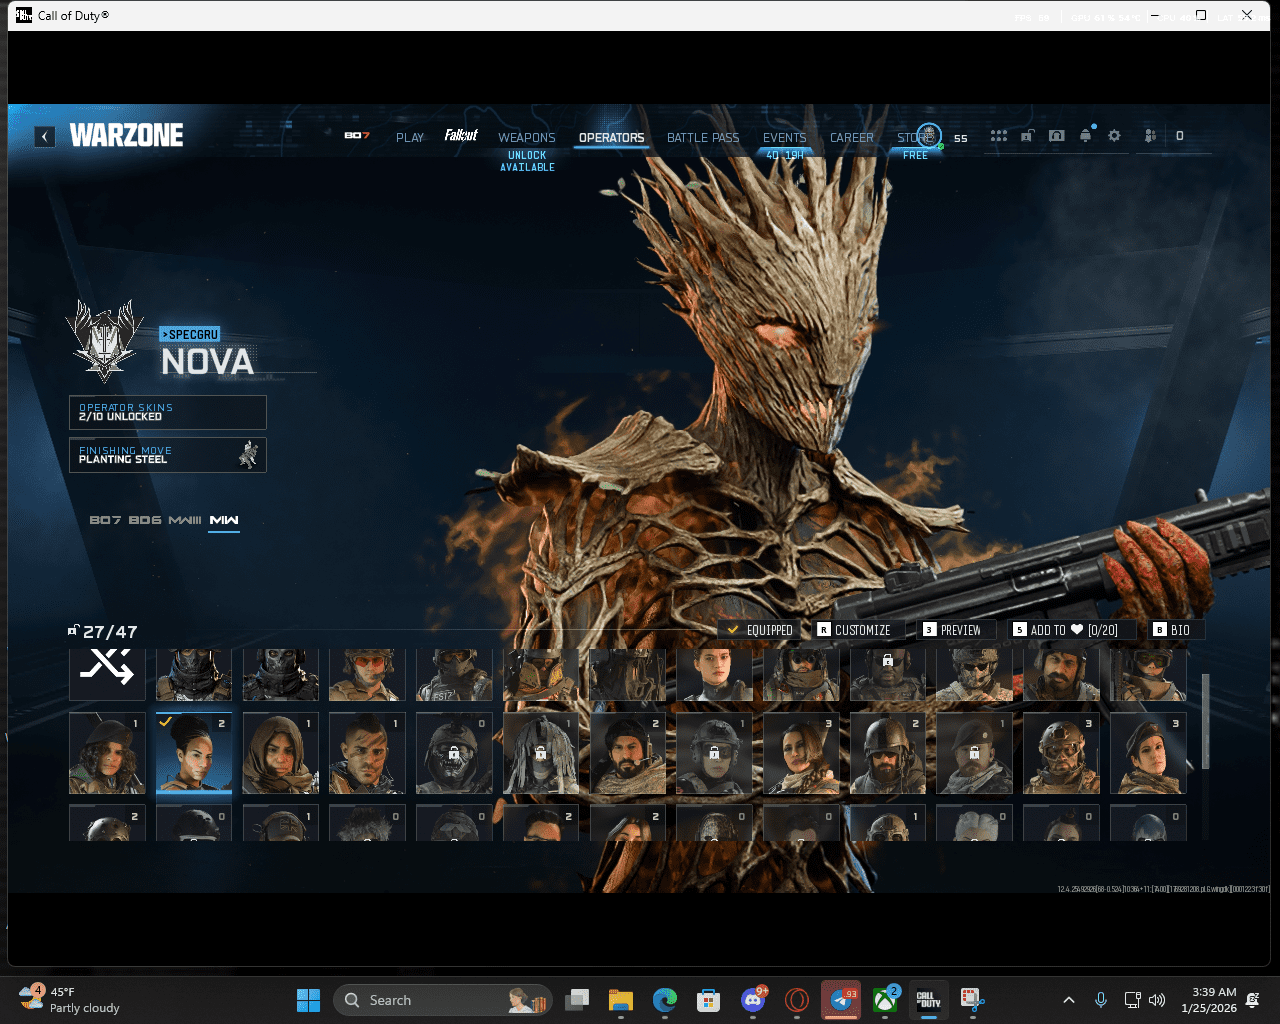
Task: Select the shuffle random operator tile
Action: (x=107, y=668)
